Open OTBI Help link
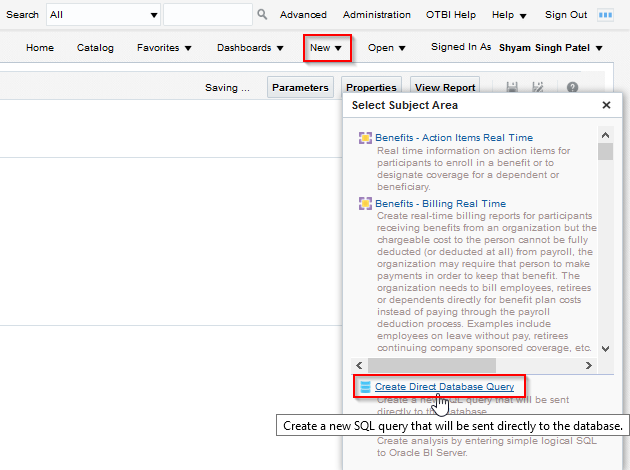The width and height of the screenshot is (630, 470). pyautogui.click(x=451, y=15)
